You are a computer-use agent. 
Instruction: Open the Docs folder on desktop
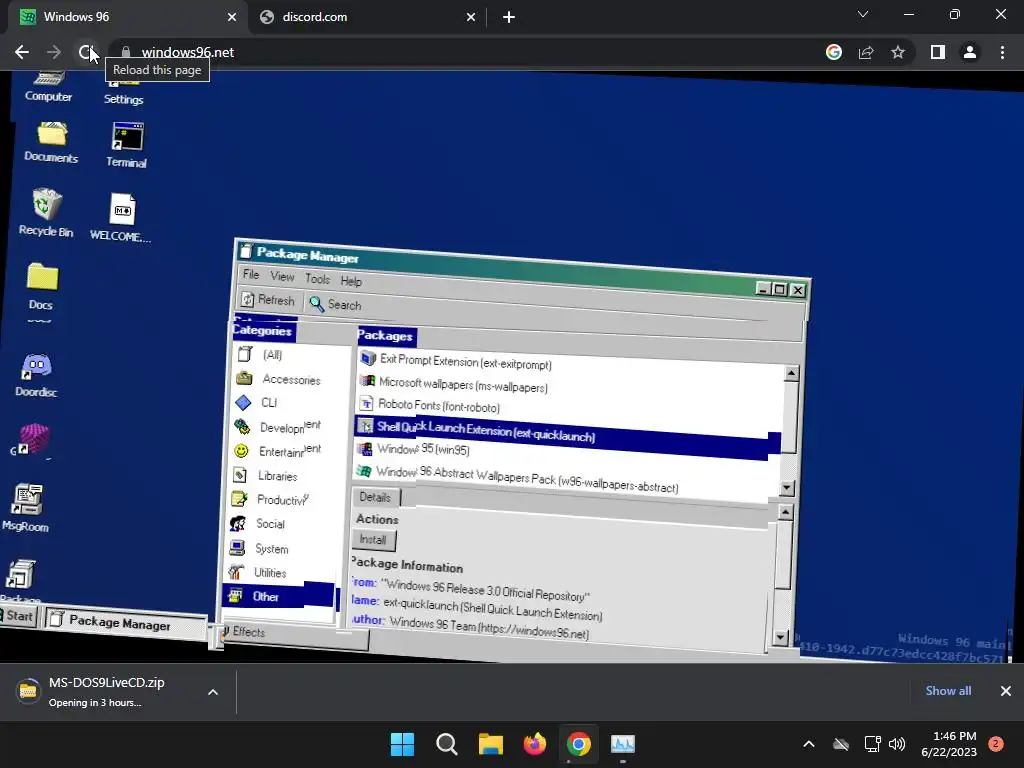tap(41, 286)
